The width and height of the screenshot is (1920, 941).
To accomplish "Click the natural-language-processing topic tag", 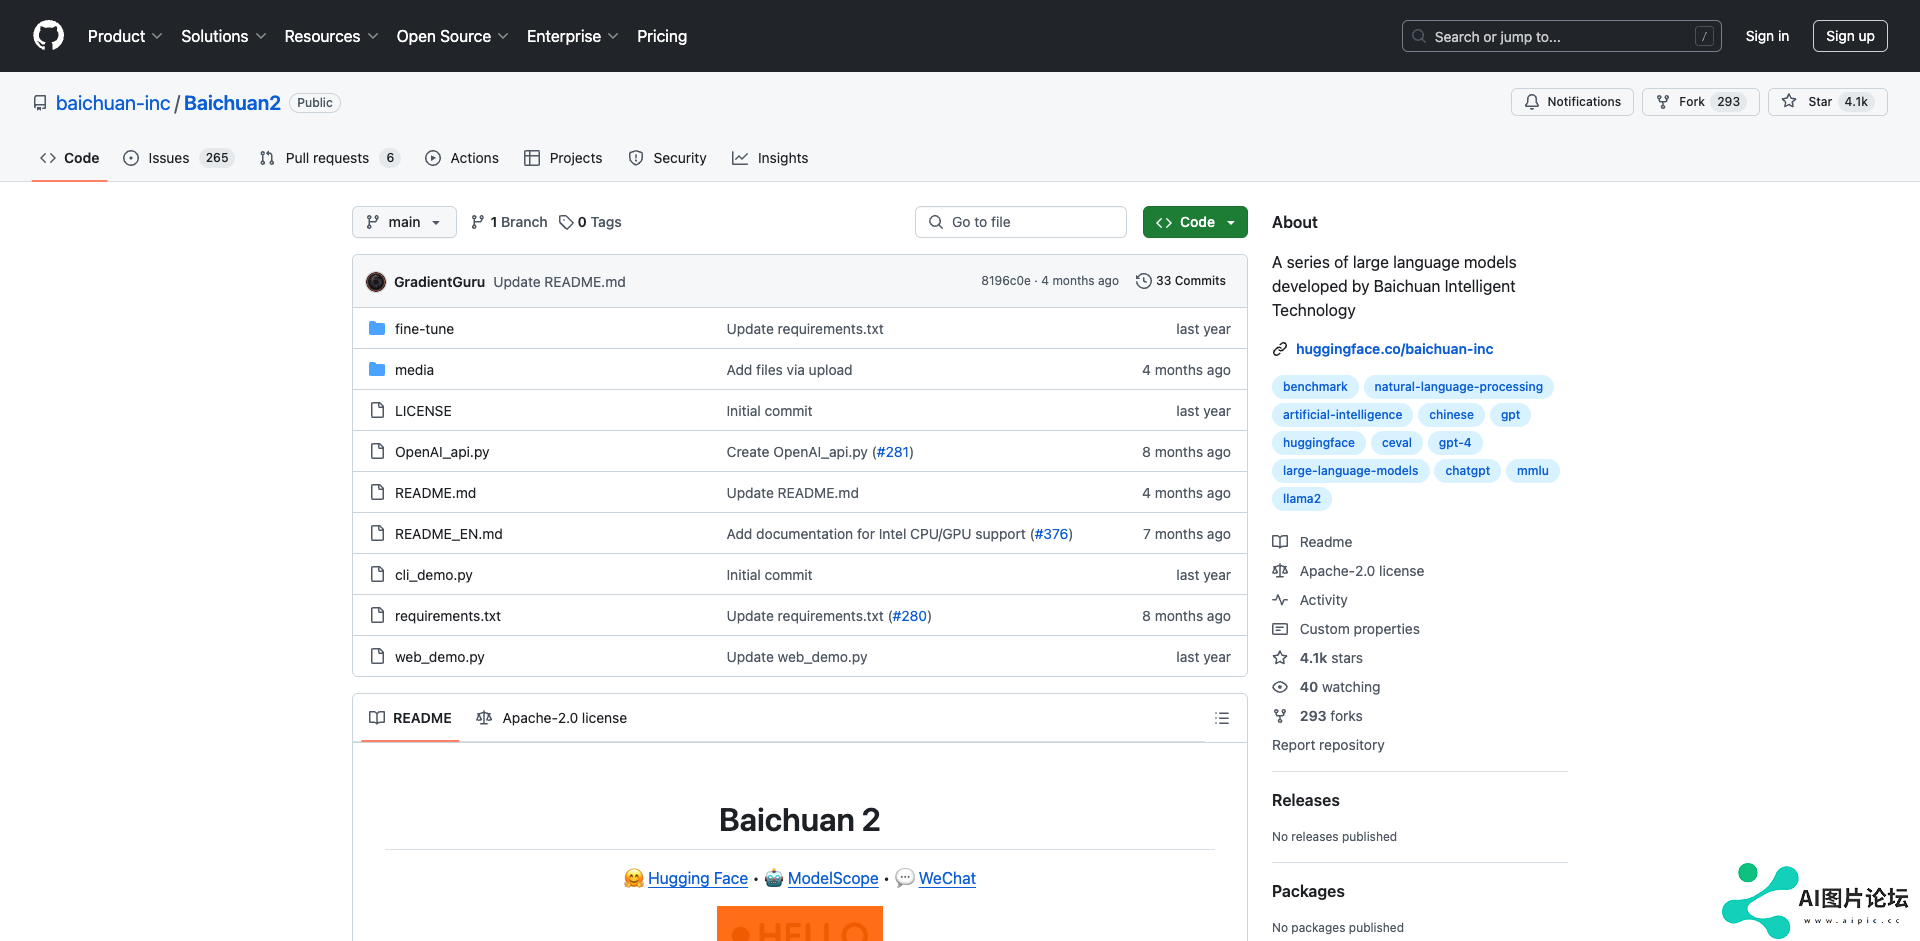I will 1458,387.
